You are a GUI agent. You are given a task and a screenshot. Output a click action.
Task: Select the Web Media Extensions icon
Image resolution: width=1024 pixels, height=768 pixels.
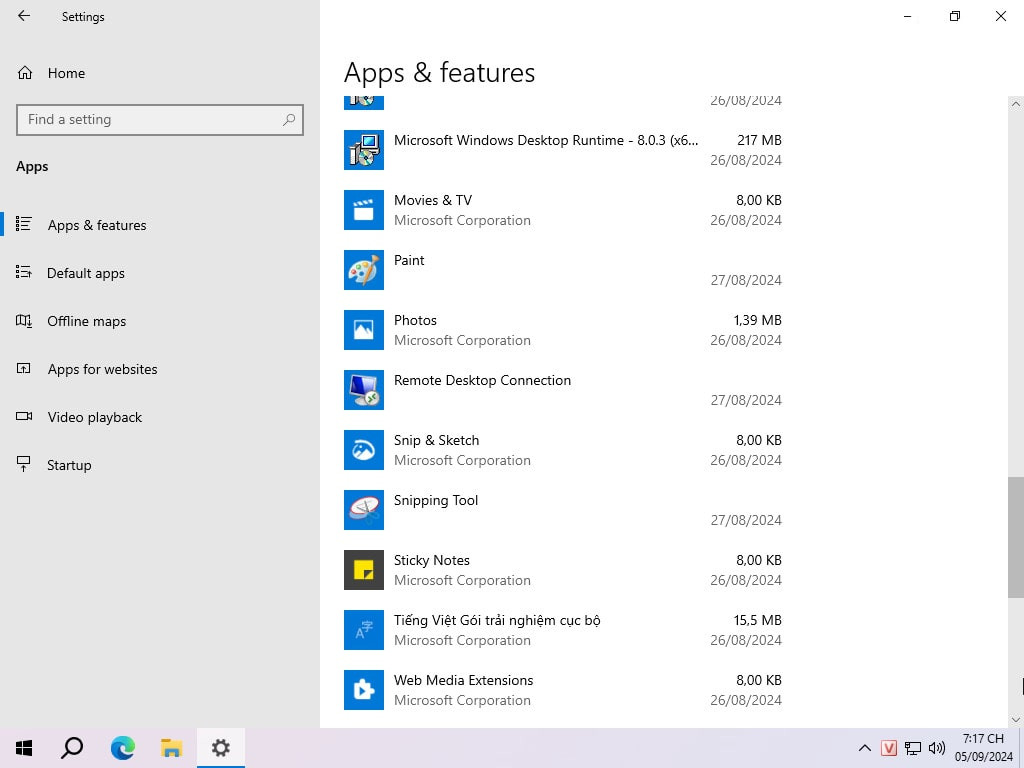(363, 690)
